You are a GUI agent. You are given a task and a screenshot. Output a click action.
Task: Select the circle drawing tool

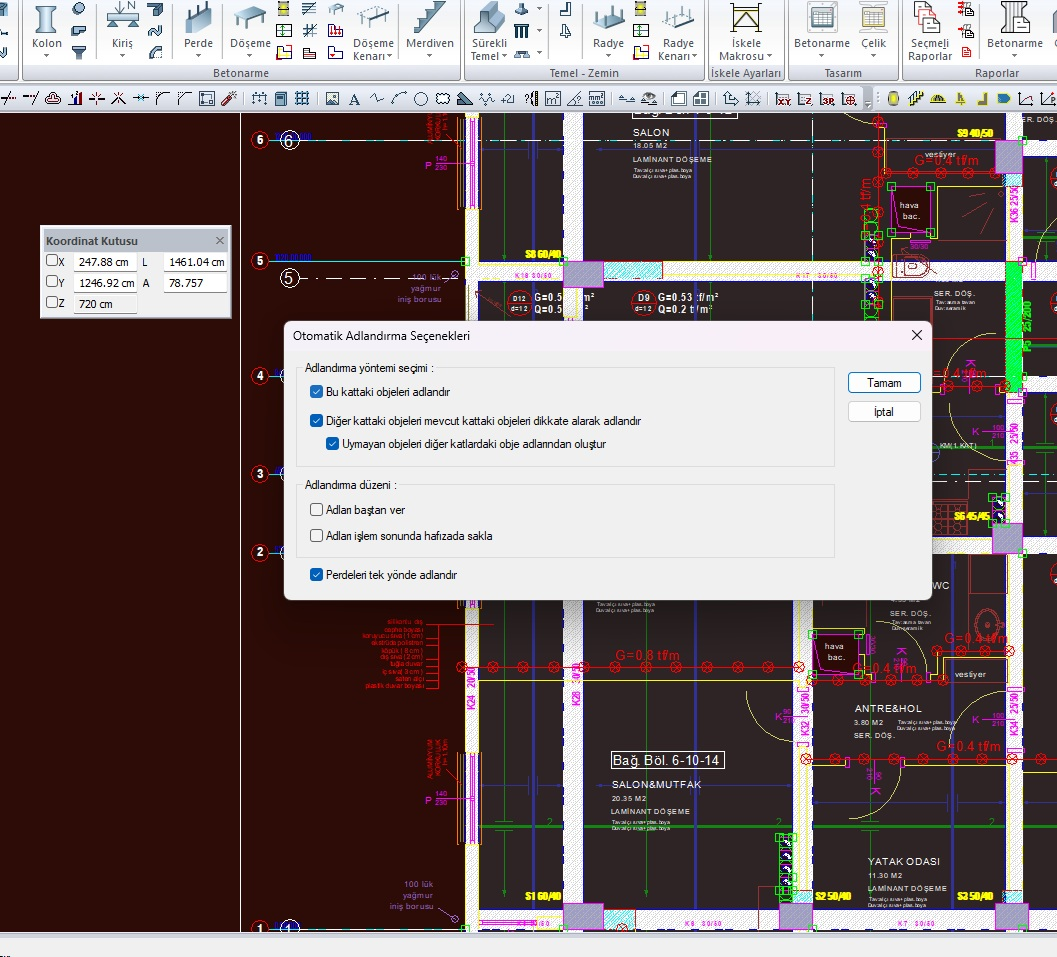(421, 100)
